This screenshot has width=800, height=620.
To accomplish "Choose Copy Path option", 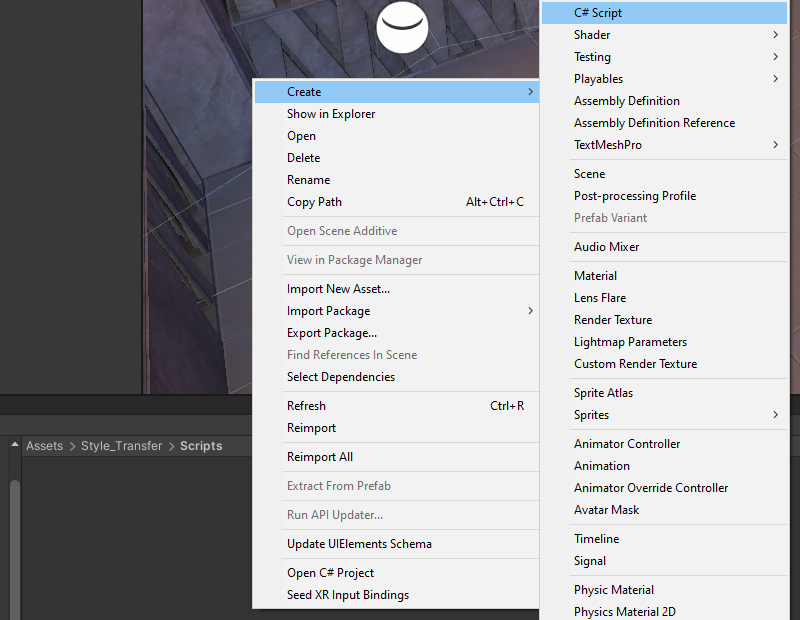I will coord(314,202).
